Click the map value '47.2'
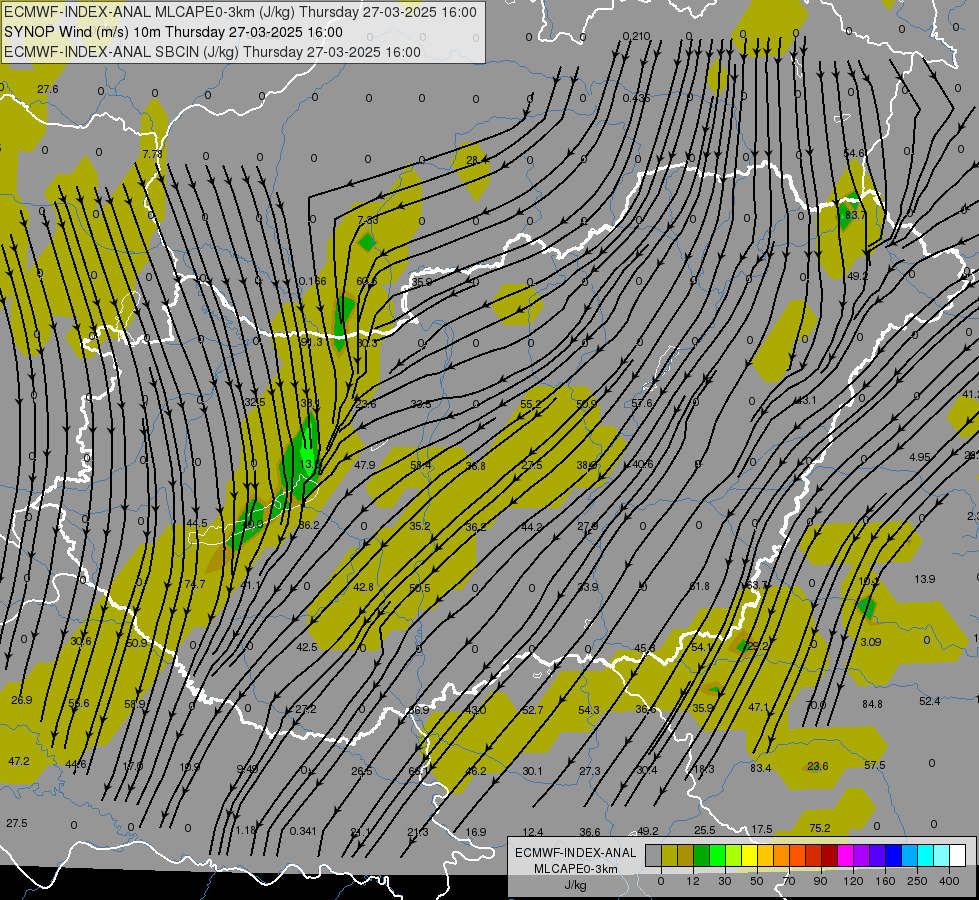 click(x=19, y=761)
